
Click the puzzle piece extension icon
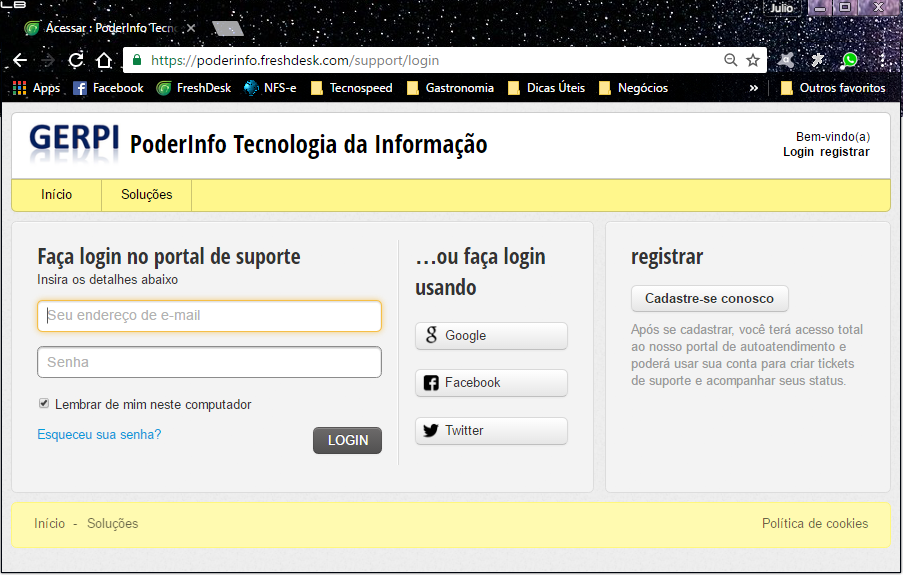[x=817, y=60]
